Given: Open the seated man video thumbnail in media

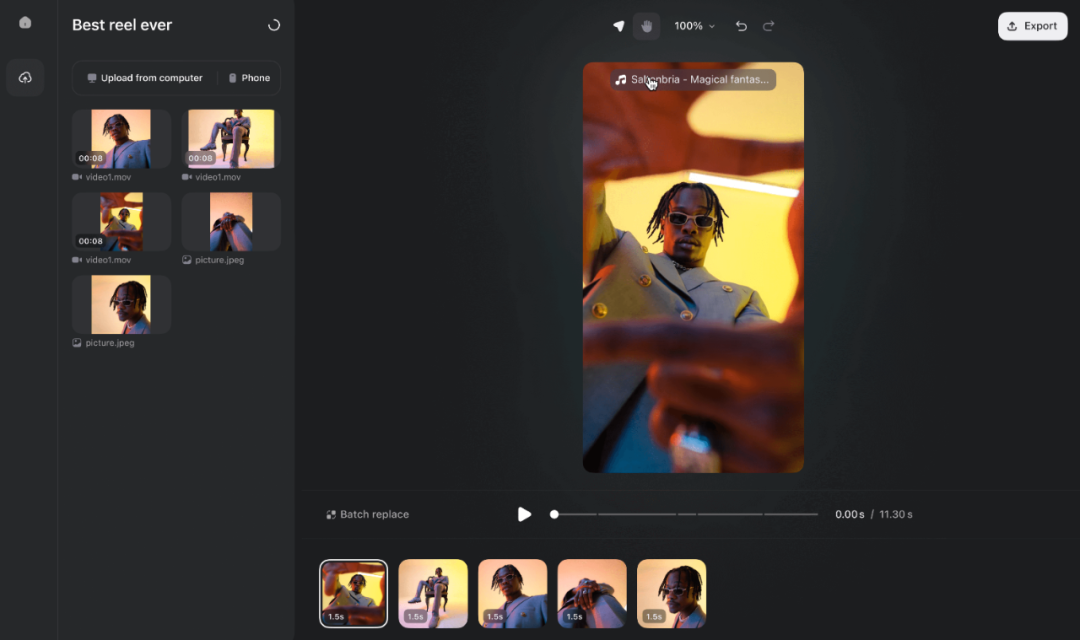Looking at the screenshot, I should (231, 139).
